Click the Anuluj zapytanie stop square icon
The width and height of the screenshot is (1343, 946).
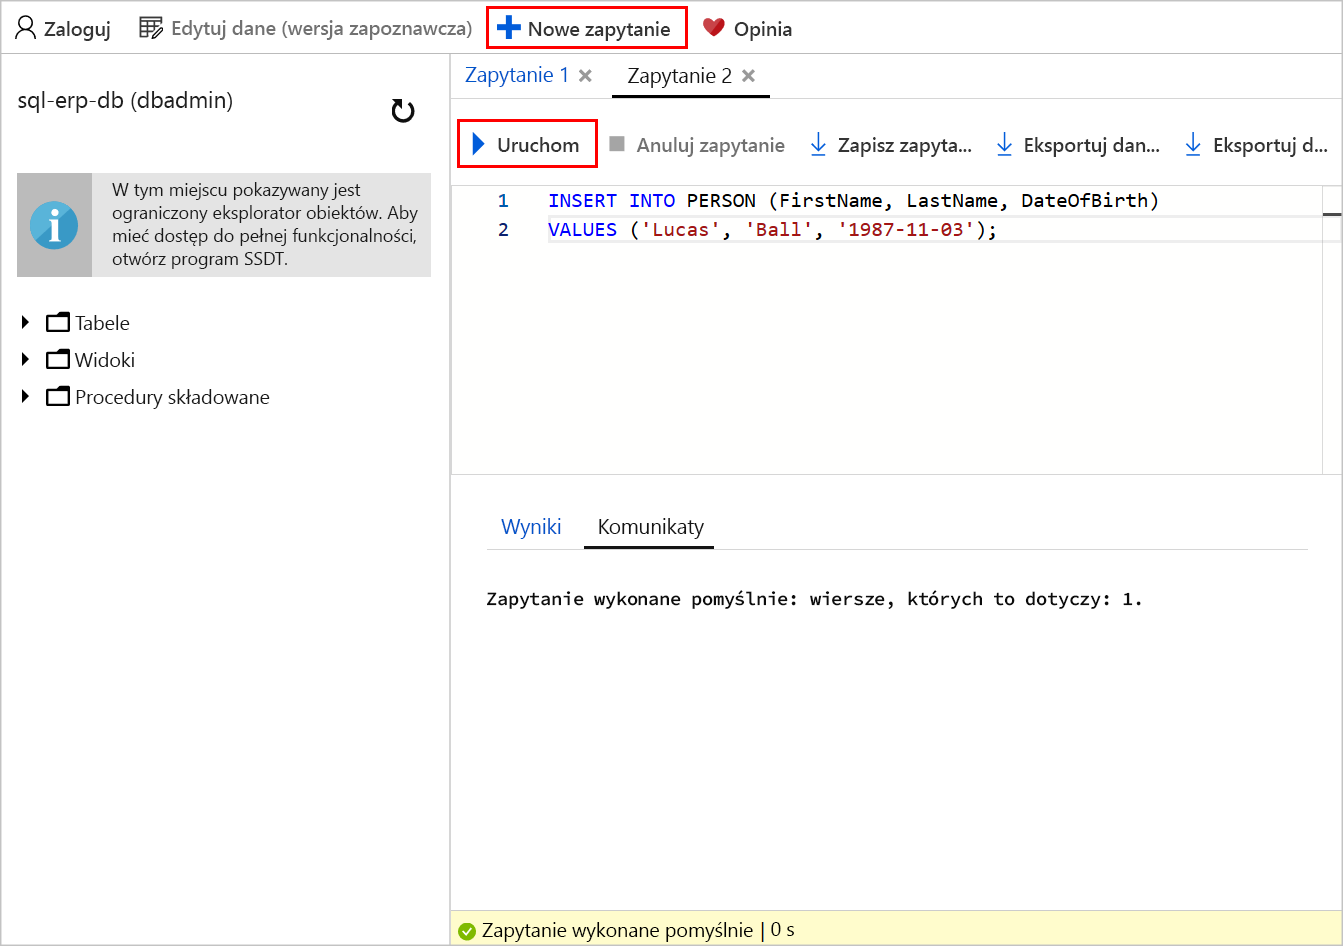617,145
